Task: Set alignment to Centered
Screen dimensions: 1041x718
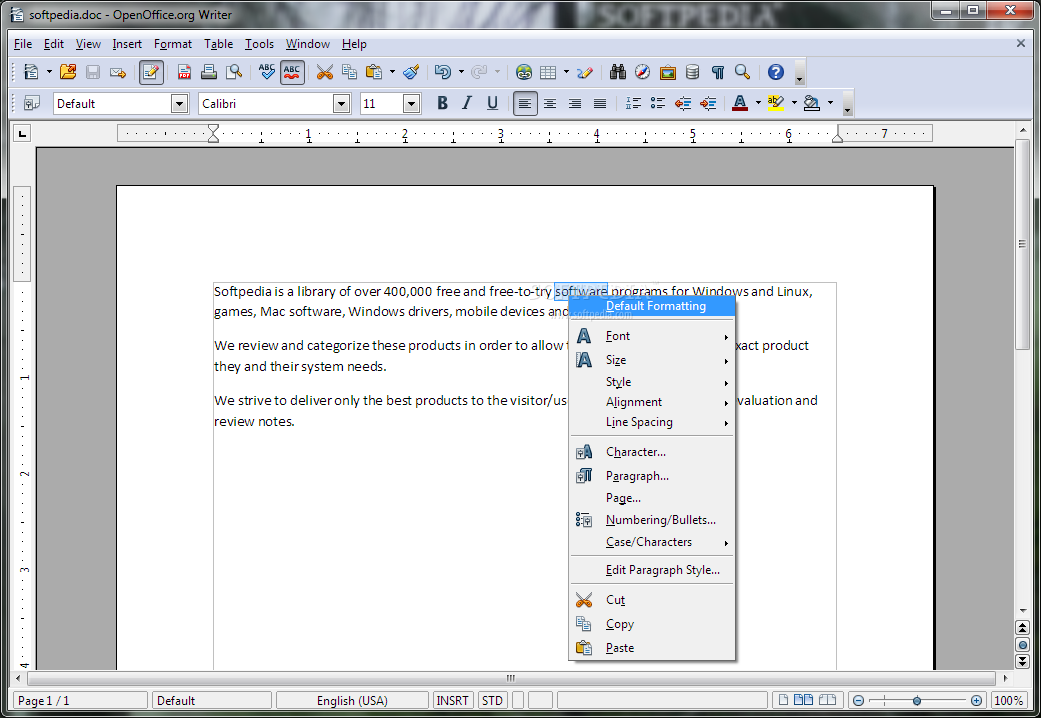Action: tap(550, 103)
